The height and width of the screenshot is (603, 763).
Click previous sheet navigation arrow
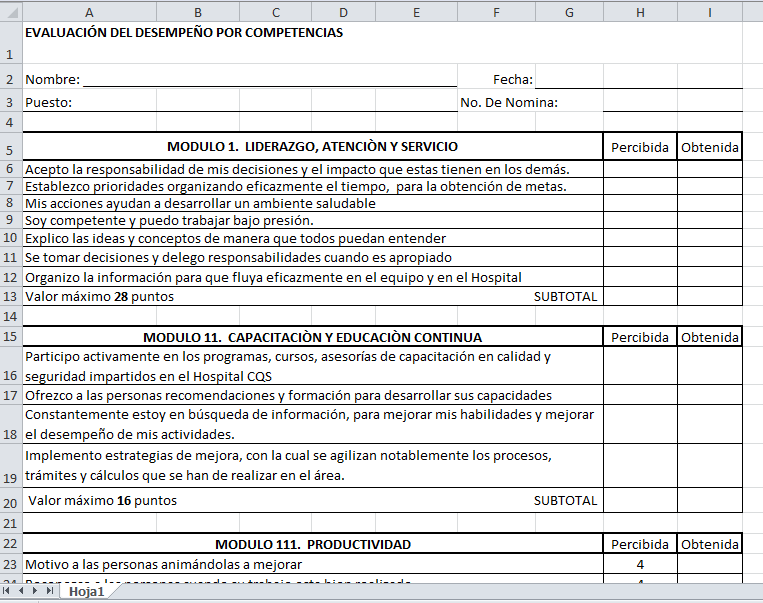[x=21, y=591]
